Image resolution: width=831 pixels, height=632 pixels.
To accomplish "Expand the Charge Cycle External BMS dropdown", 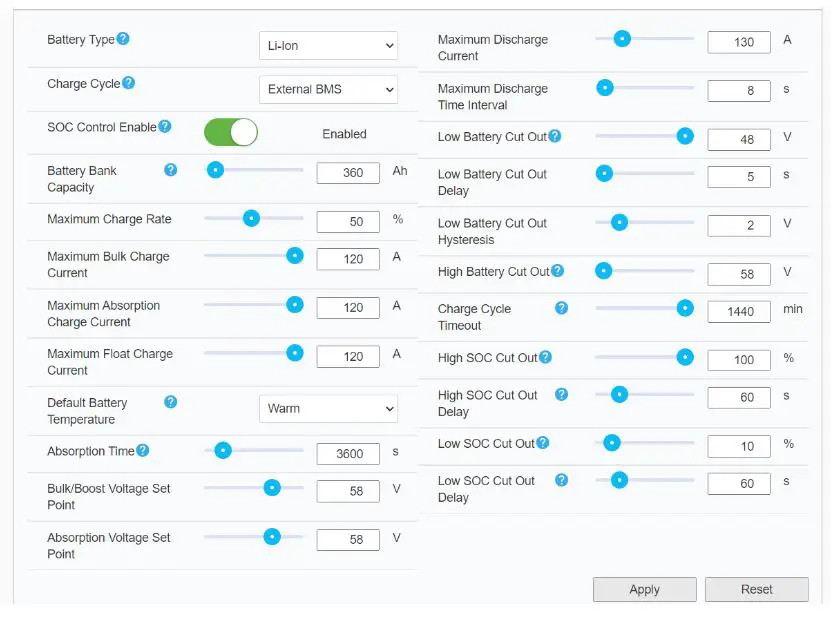I will click(328, 89).
